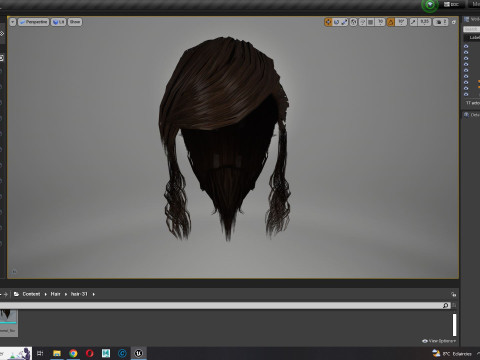The image size is (480, 360).
Task: Select the World Outliner panel tab
Action: click(471, 19)
